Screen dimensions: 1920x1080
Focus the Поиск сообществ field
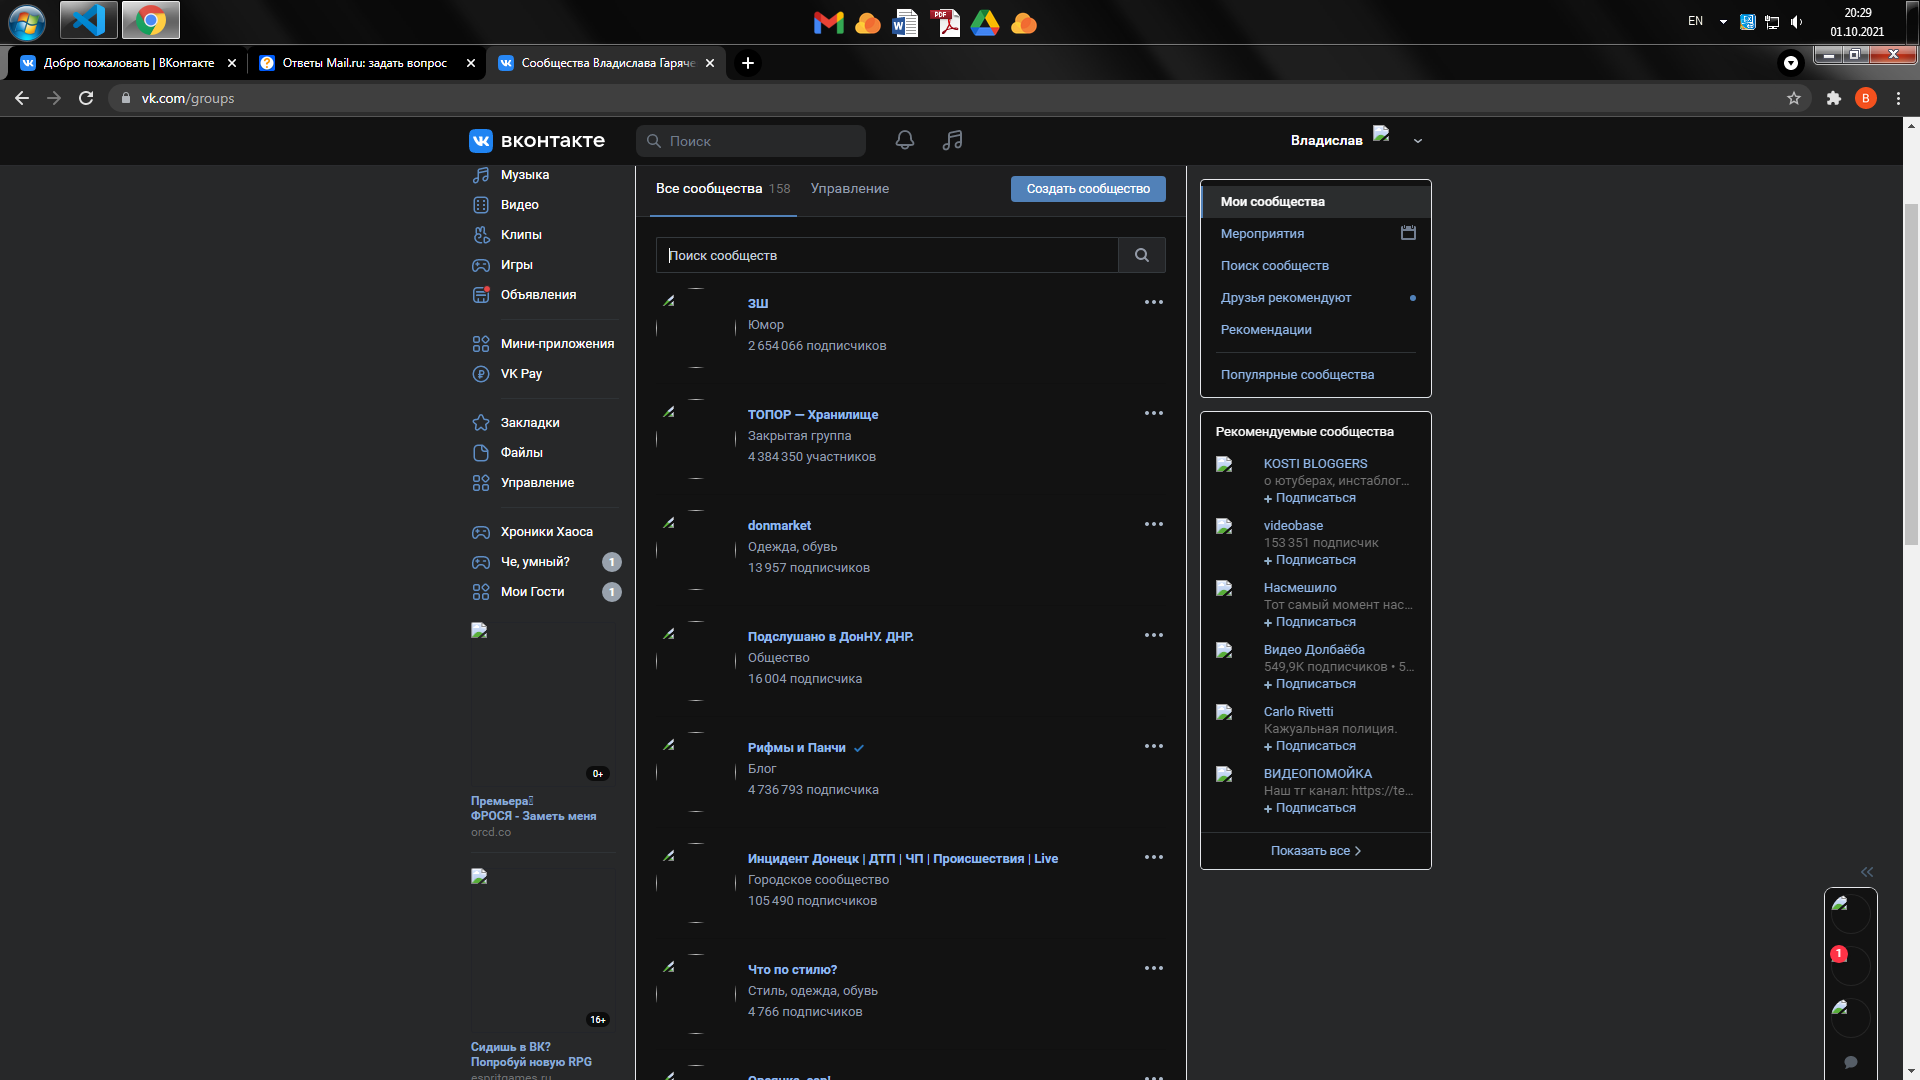pos(887,255)
